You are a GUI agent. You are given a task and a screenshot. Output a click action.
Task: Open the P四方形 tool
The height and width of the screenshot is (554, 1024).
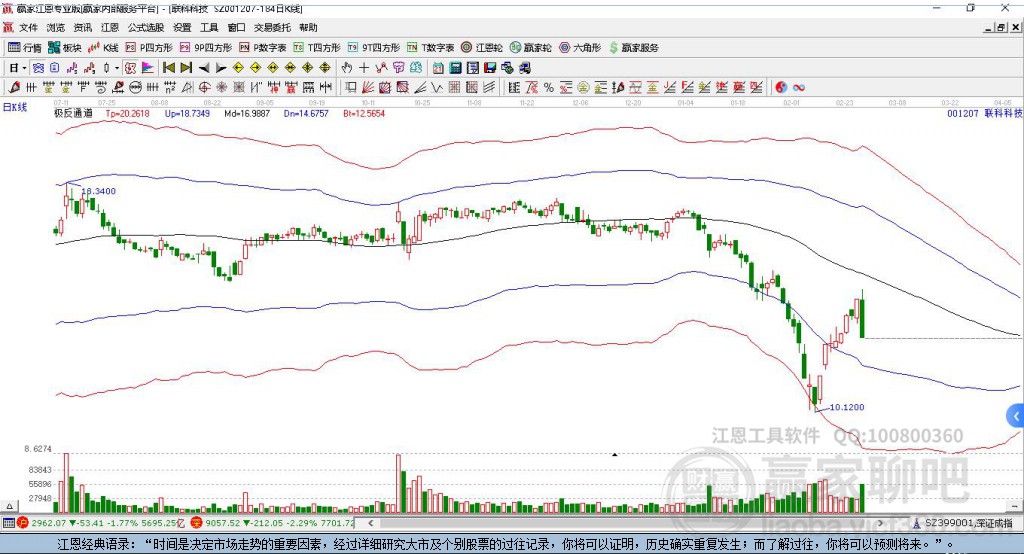click(x=149, y=48)
